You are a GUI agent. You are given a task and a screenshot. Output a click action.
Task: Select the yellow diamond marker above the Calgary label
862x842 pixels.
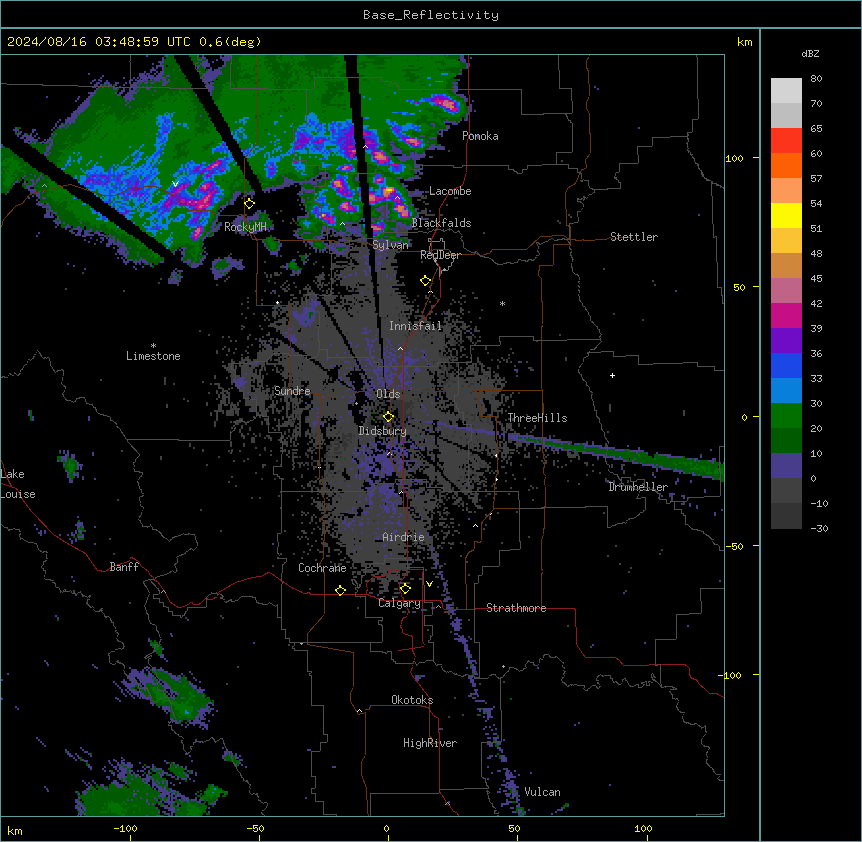click(x=405, y=589)
